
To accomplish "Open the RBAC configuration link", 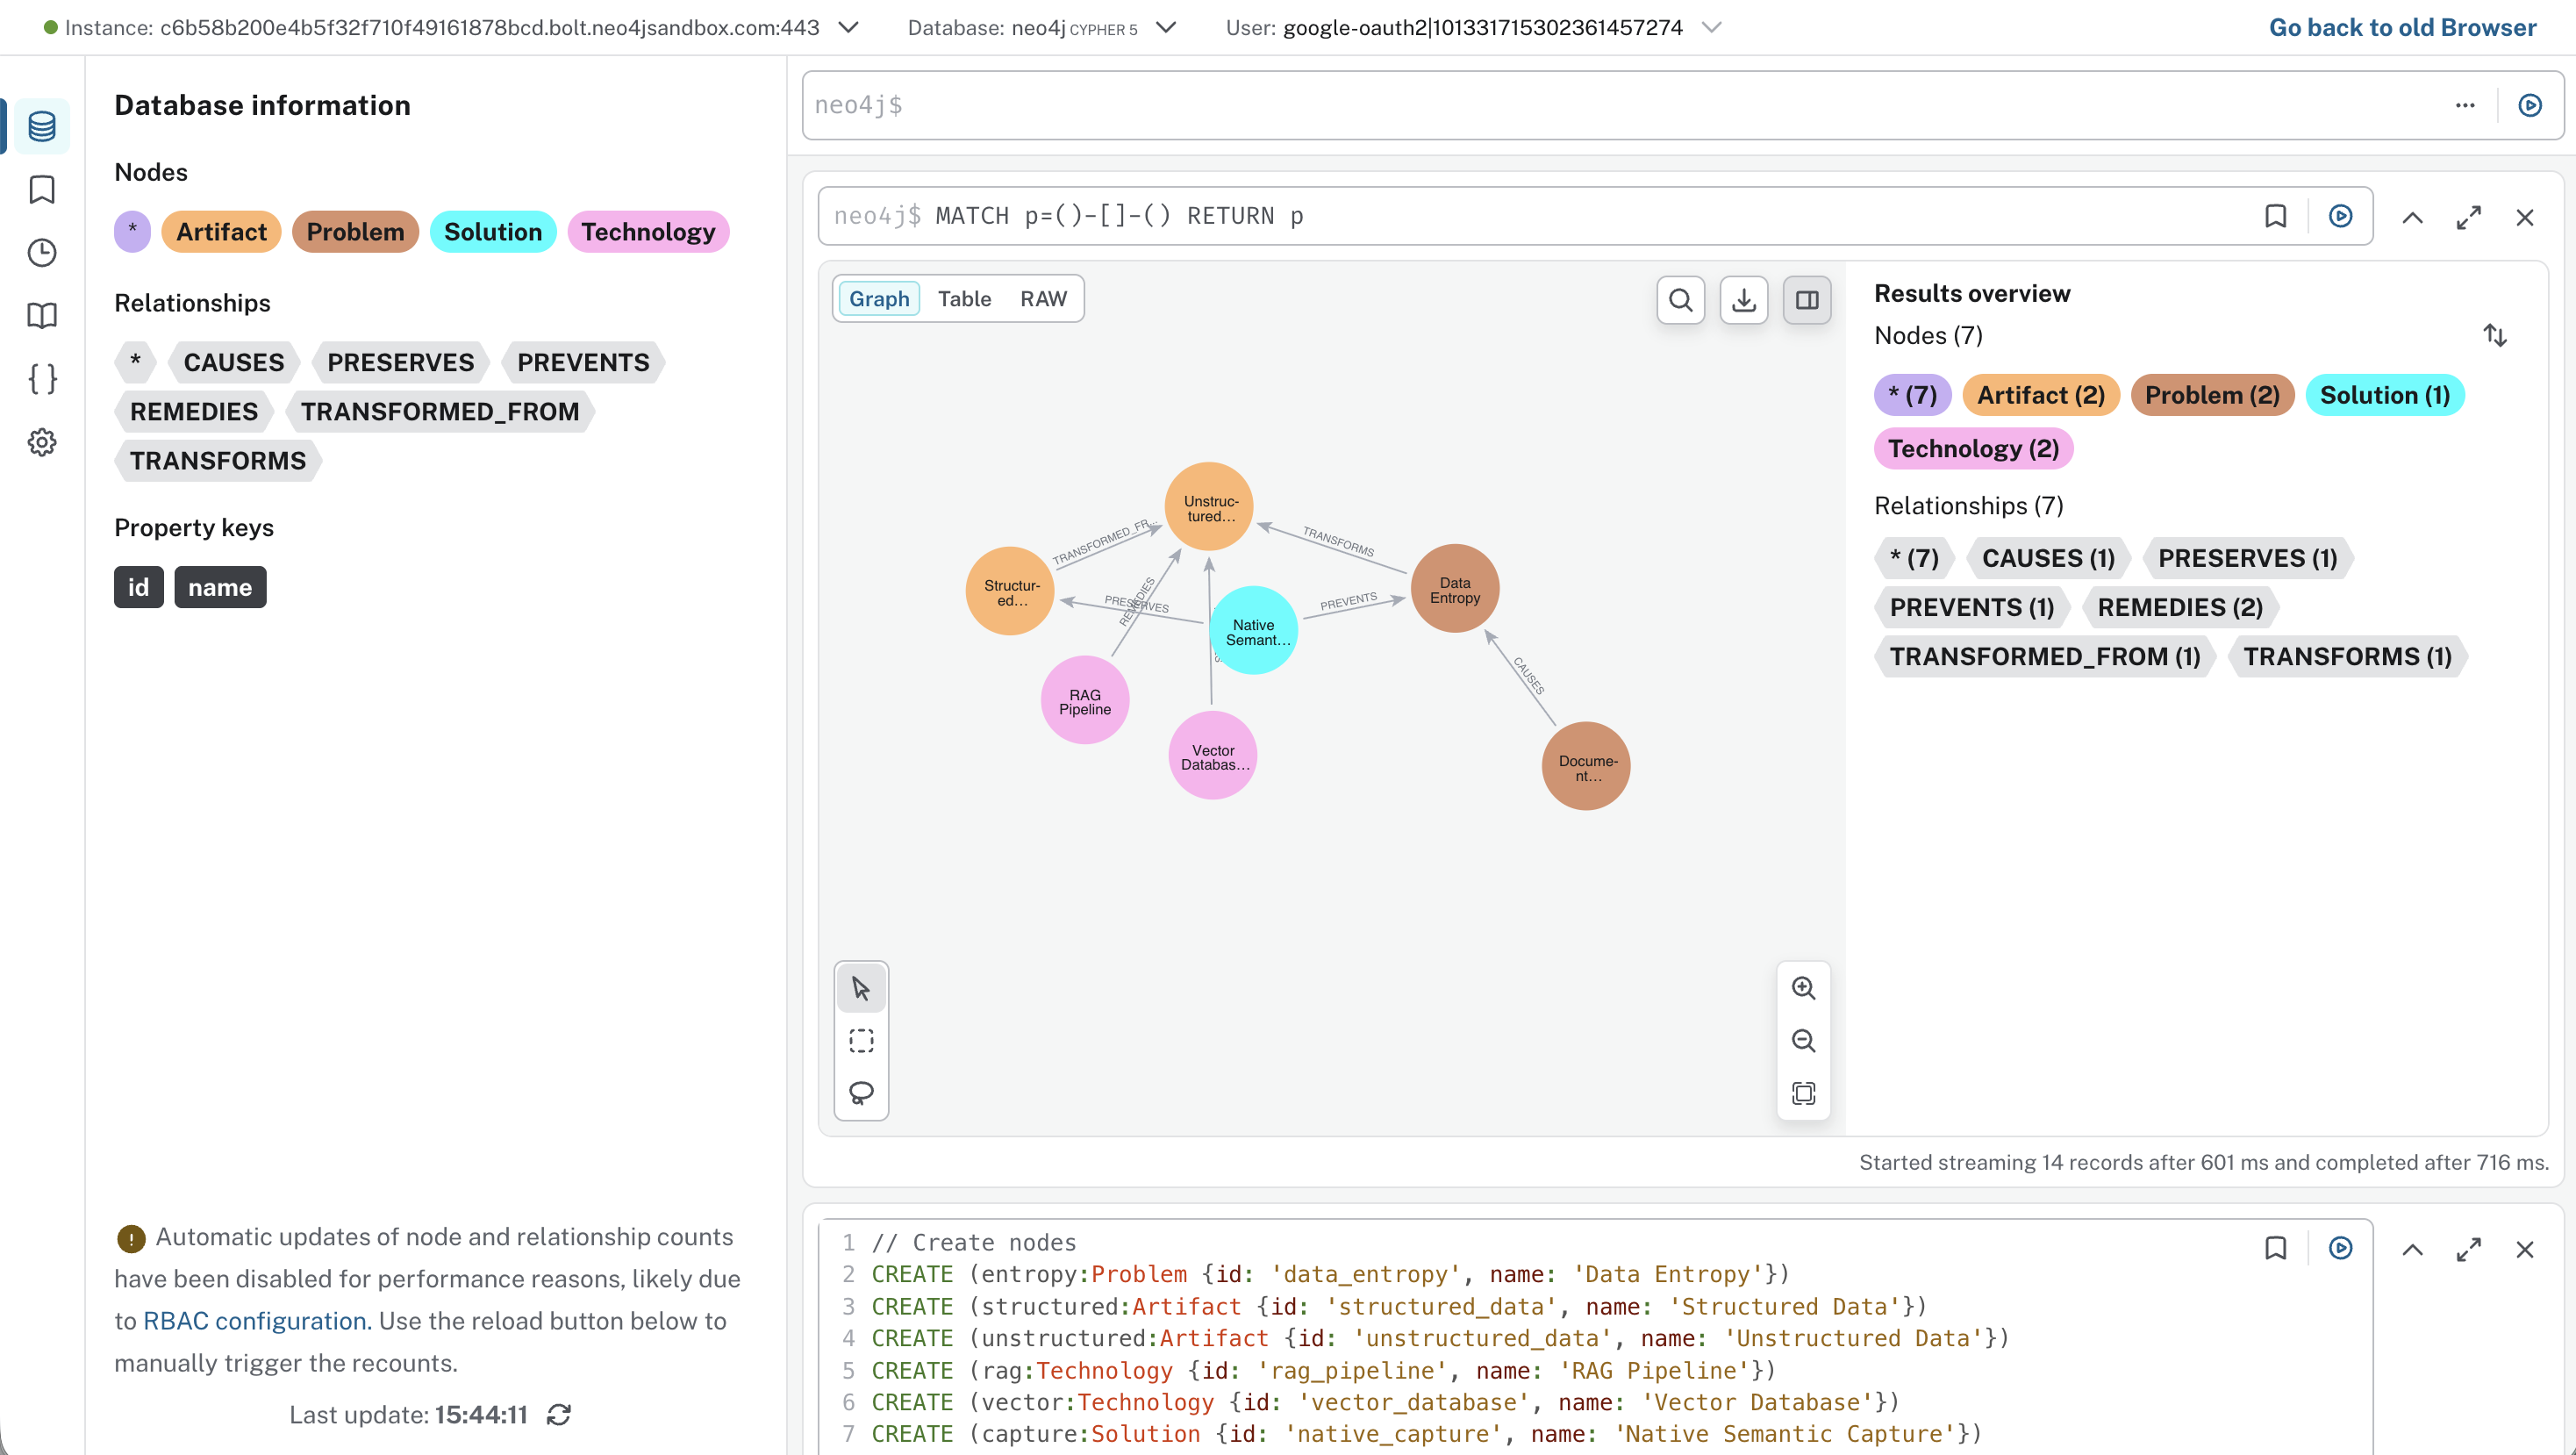I will pos(254,1320).
